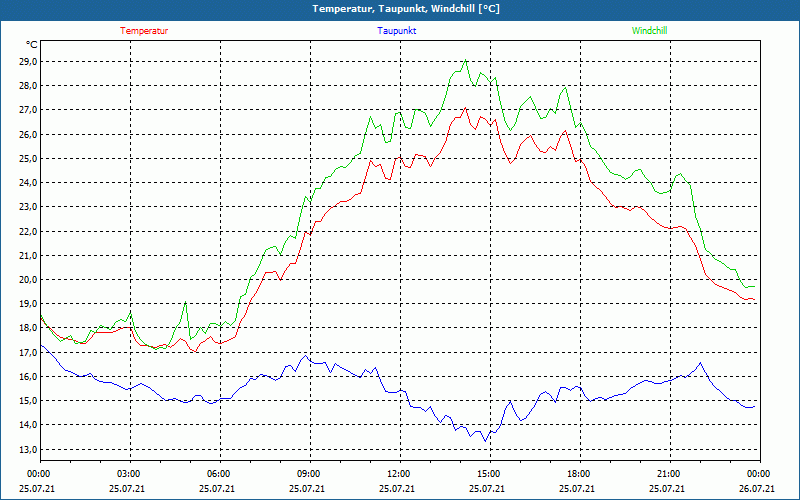800x500 pixels.
Task: Click the 14,0 y-axis value
Action: tap(28, 425)
